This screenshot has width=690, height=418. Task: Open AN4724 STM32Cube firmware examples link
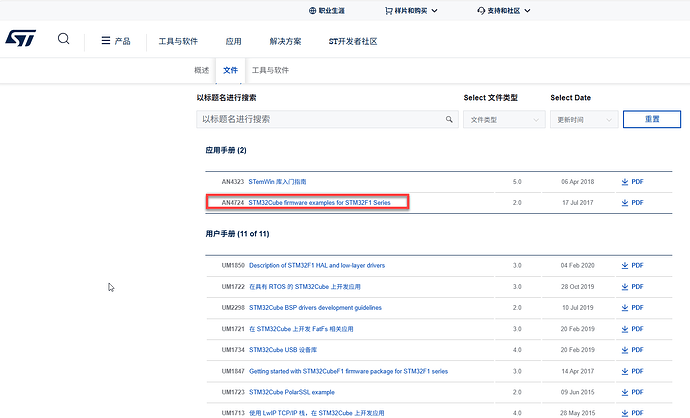pos(319,203)
